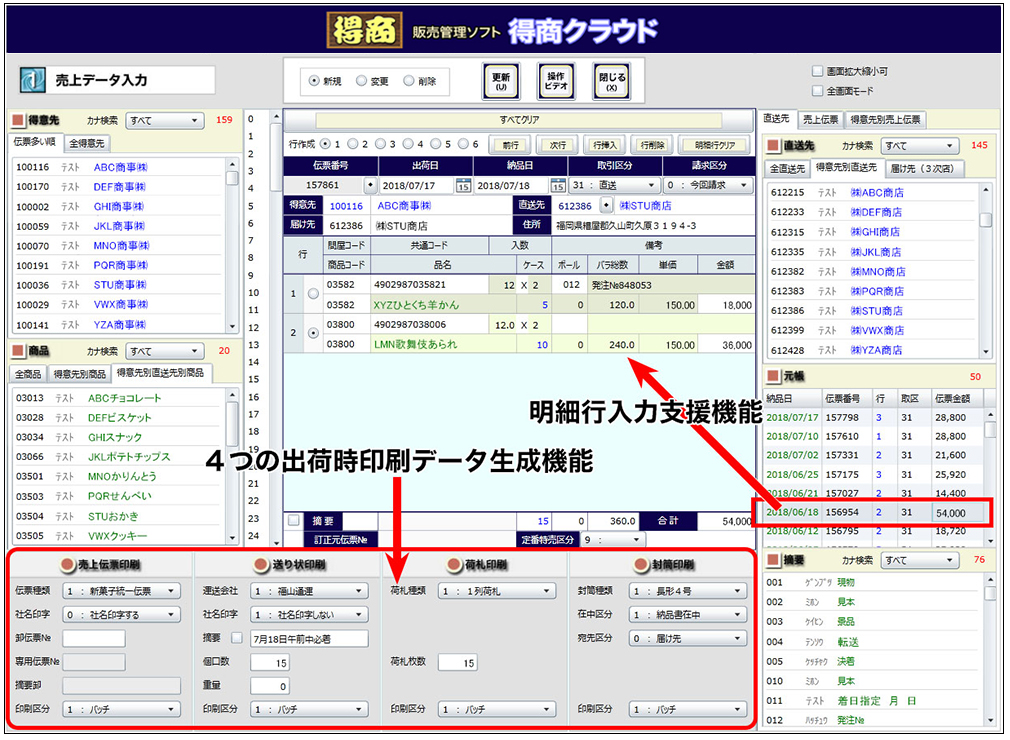The image size is (1010, 740).
Task: Switch to the 得意先別売上伝票 tab
Action: 884,119
